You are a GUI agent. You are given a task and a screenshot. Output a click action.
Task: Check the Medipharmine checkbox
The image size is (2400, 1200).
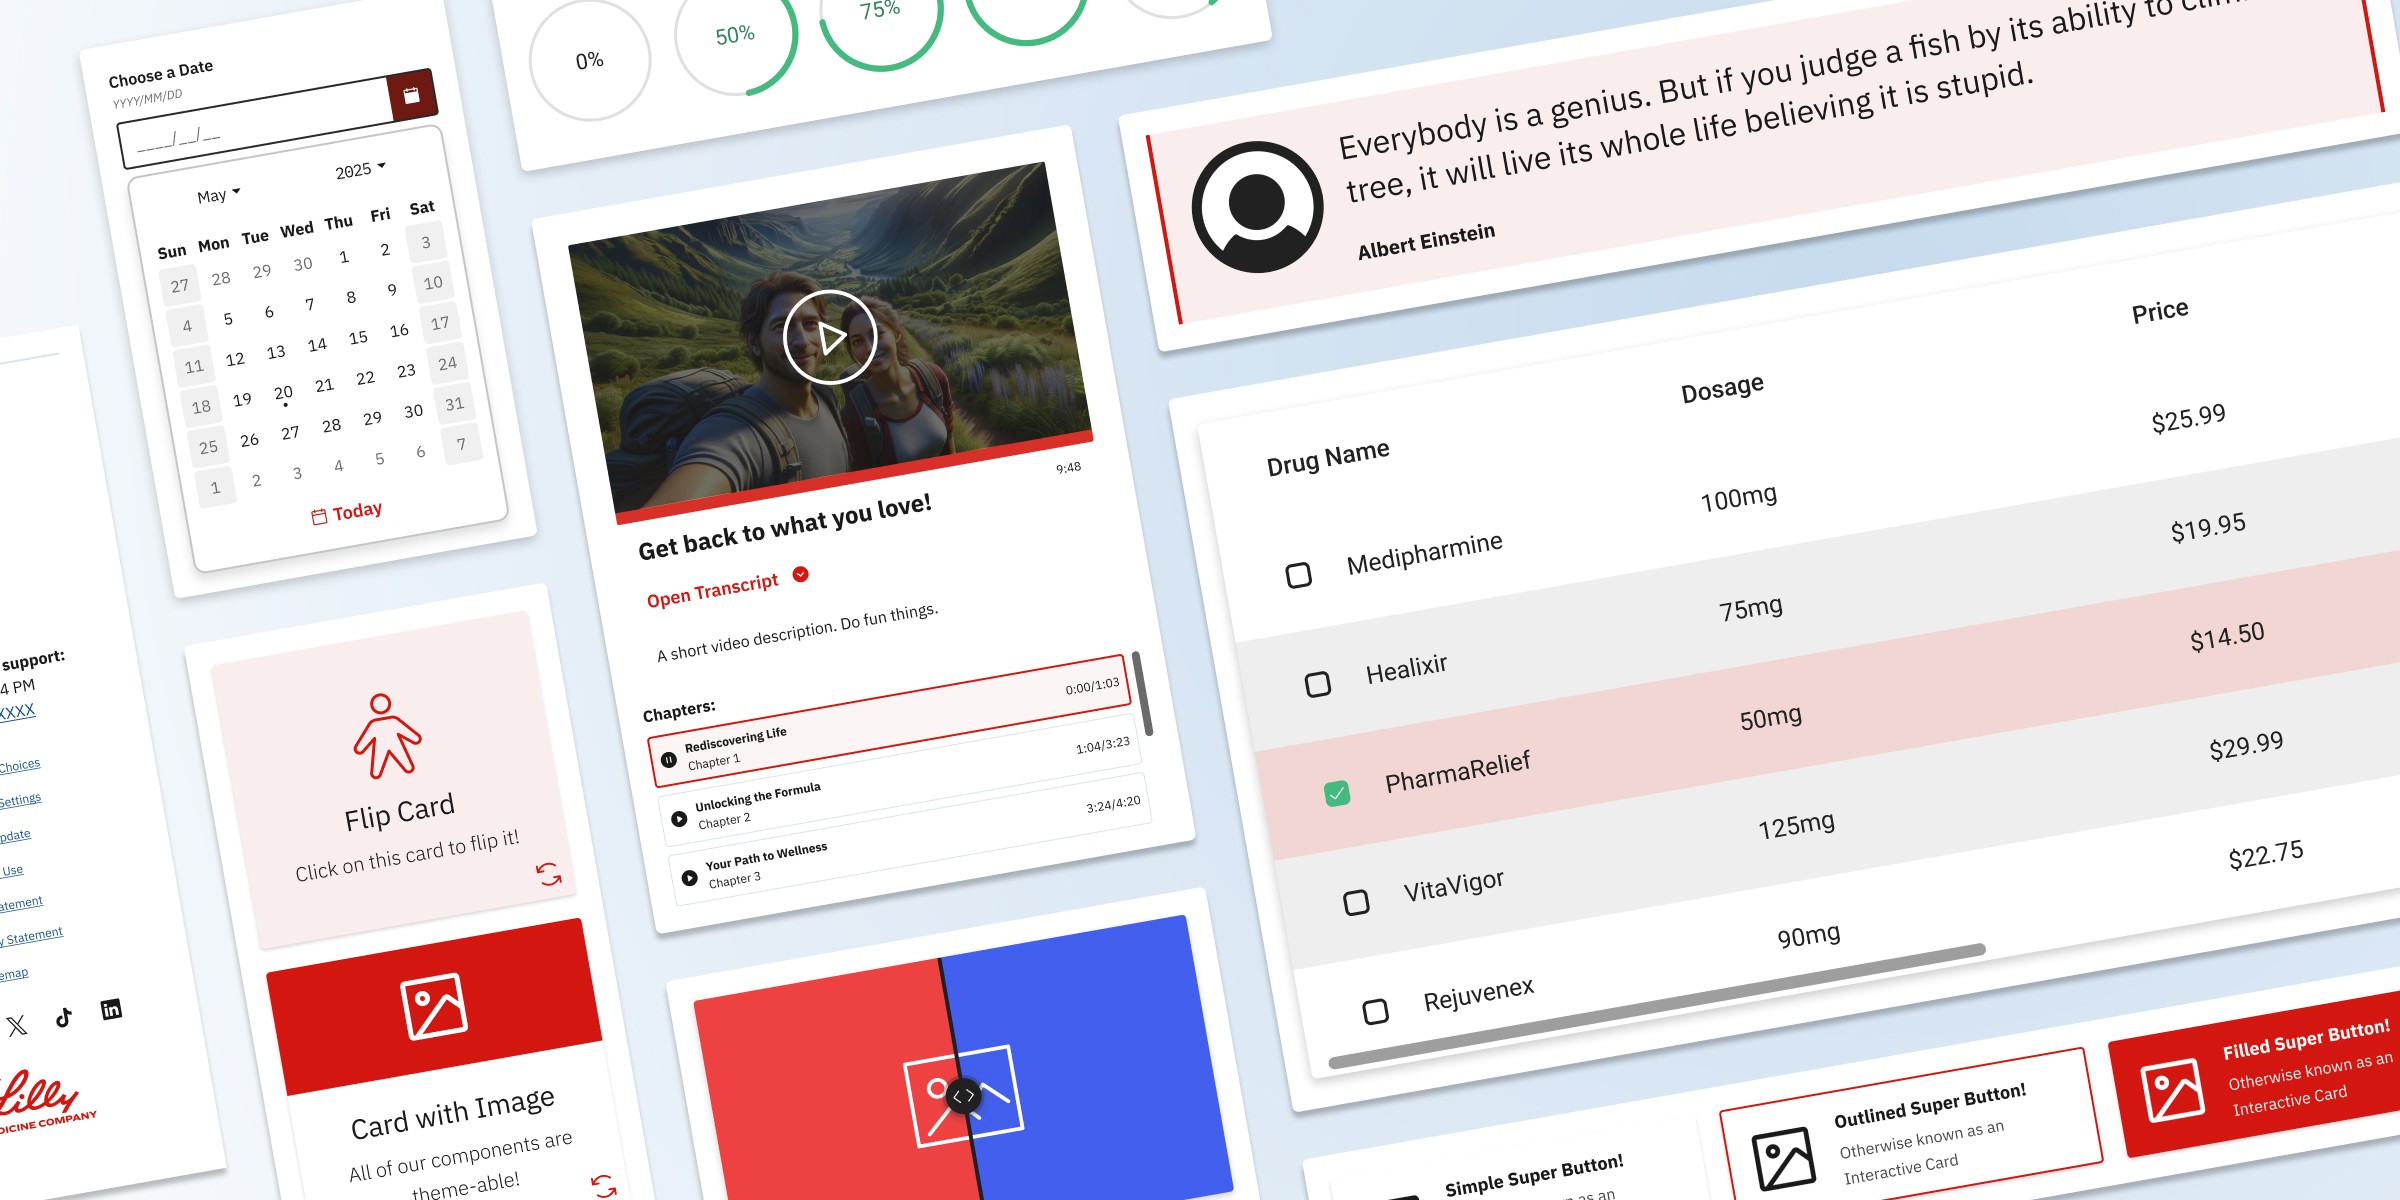pos(1298,575)
